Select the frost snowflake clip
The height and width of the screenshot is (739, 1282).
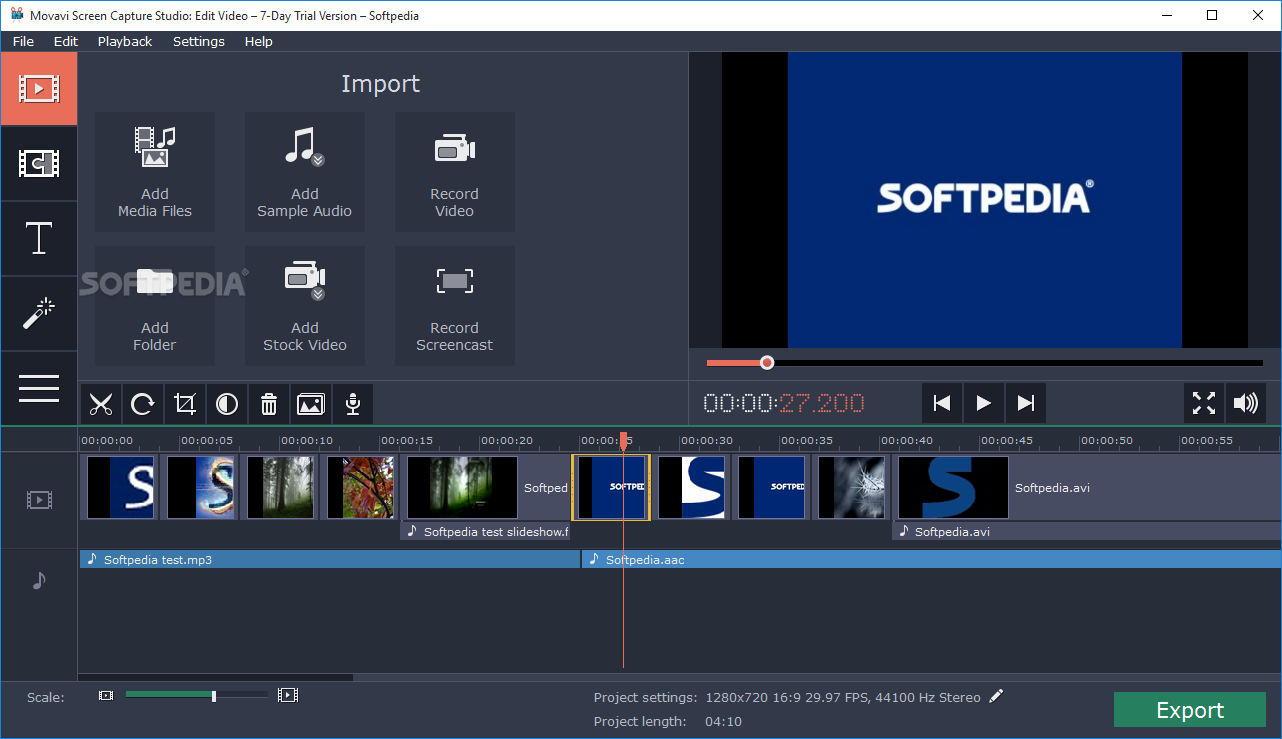point(851,487)
